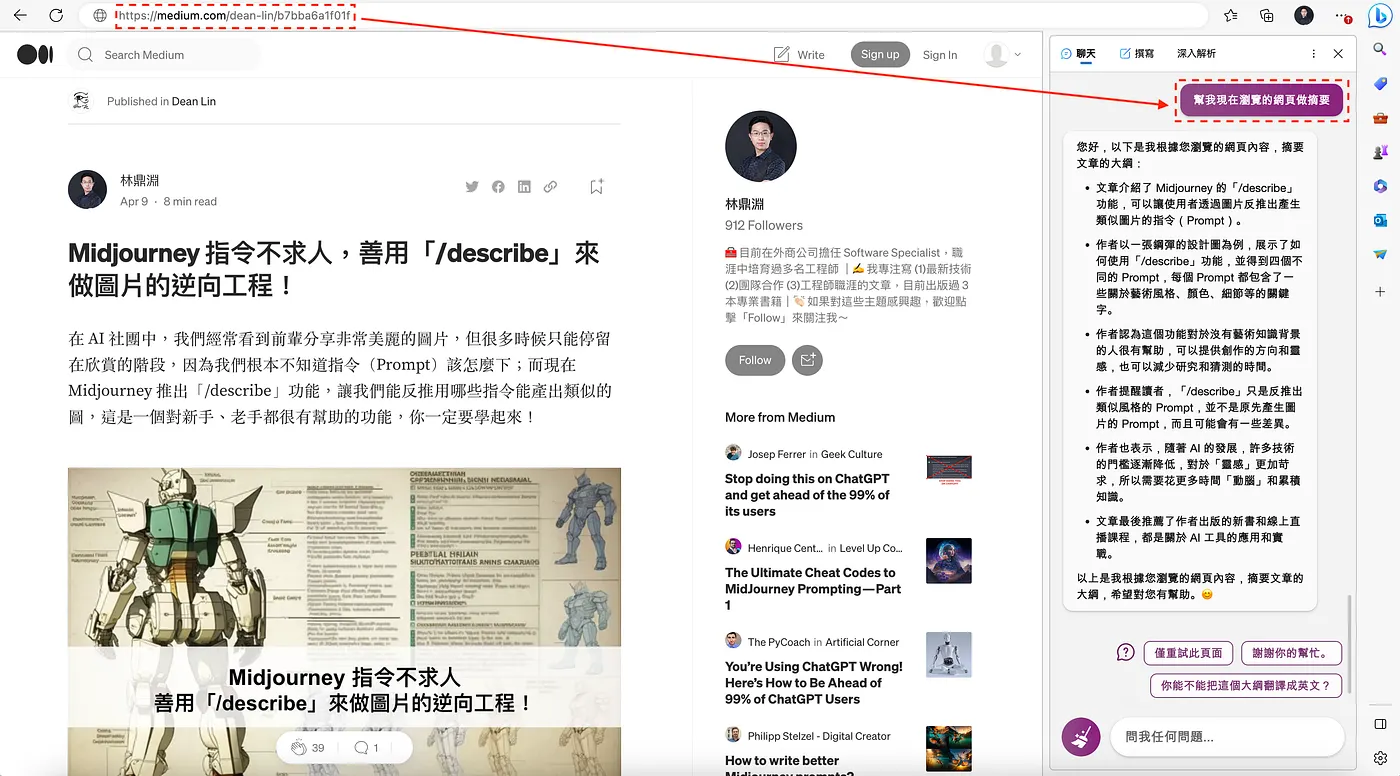1400x776 pixels.
Task: Expand the Medium user avatar dropdown
Action: point(1003,55)
